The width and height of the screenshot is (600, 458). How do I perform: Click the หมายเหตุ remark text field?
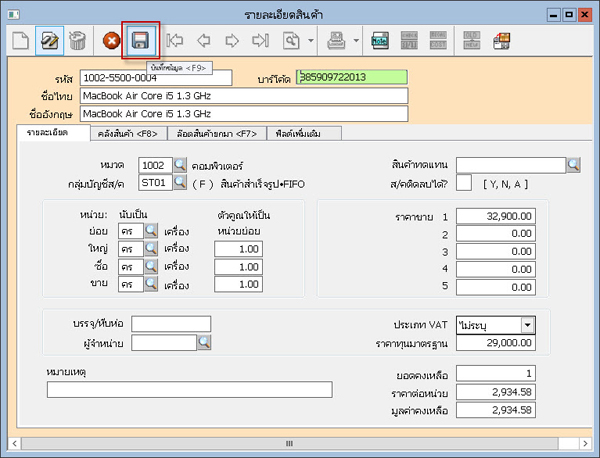pyautogui.click(x=190, y=390)
